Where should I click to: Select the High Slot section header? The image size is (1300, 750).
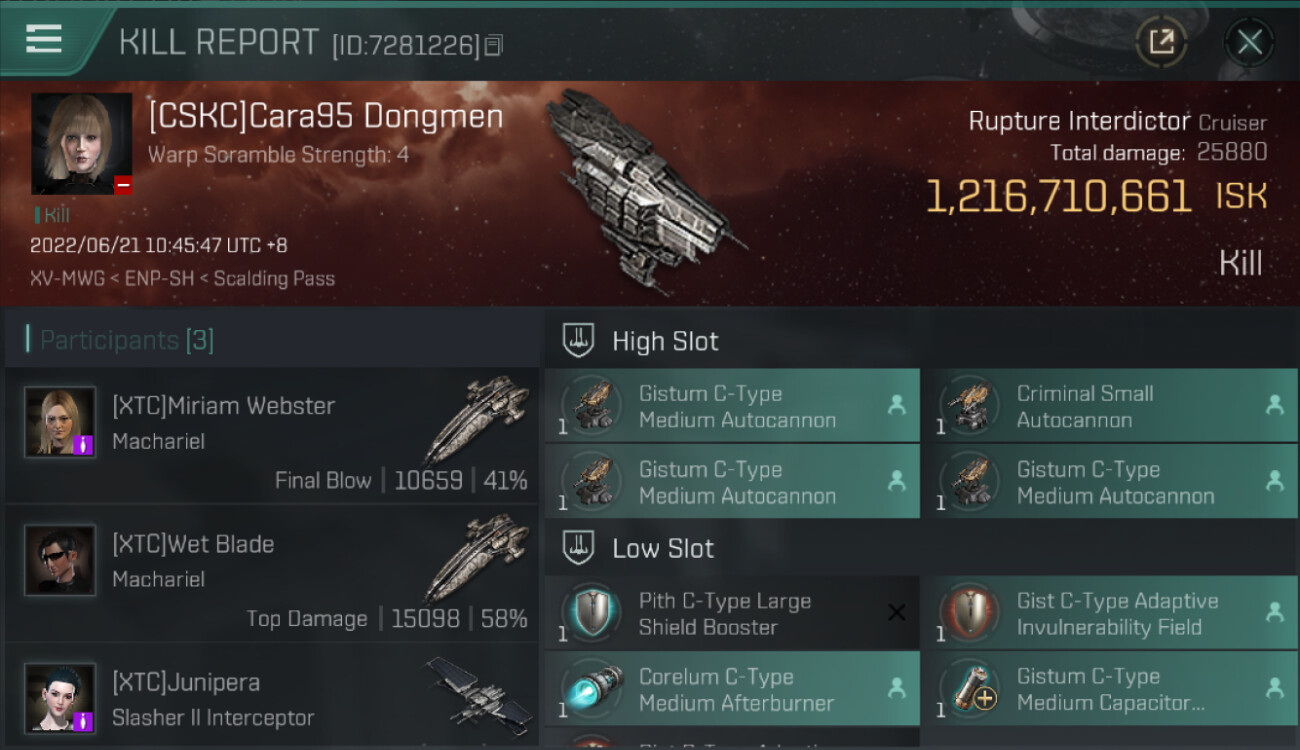[x=665, y=341]
